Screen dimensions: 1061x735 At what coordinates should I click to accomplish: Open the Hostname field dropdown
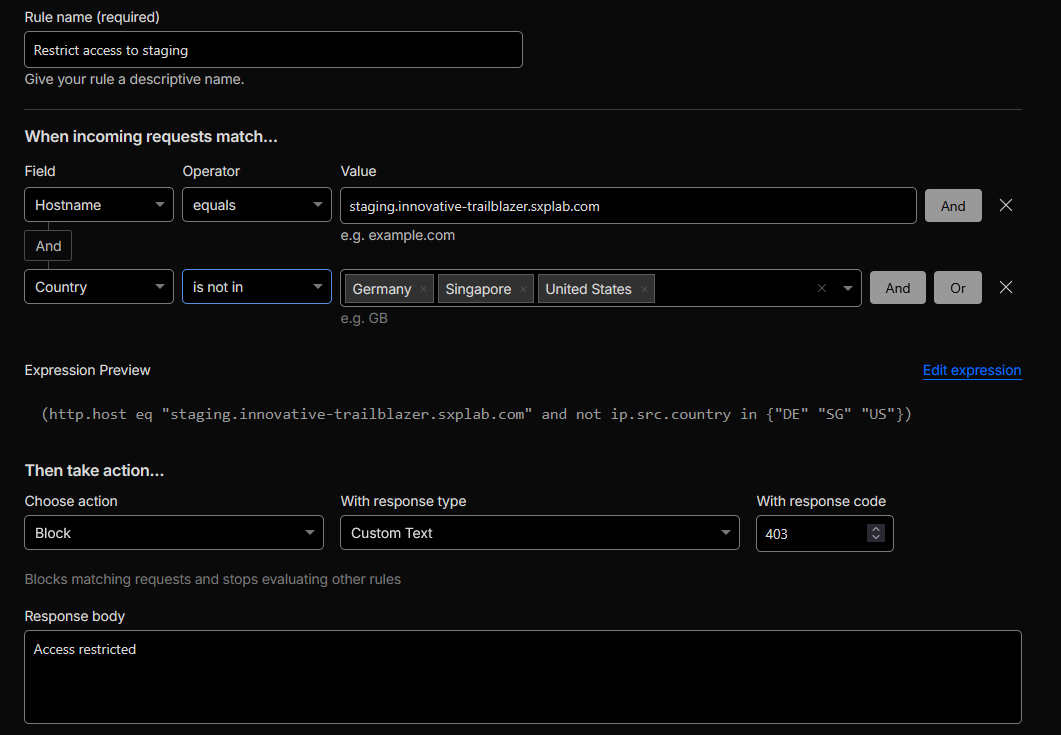pyautogui.click(x=98, y=205)
